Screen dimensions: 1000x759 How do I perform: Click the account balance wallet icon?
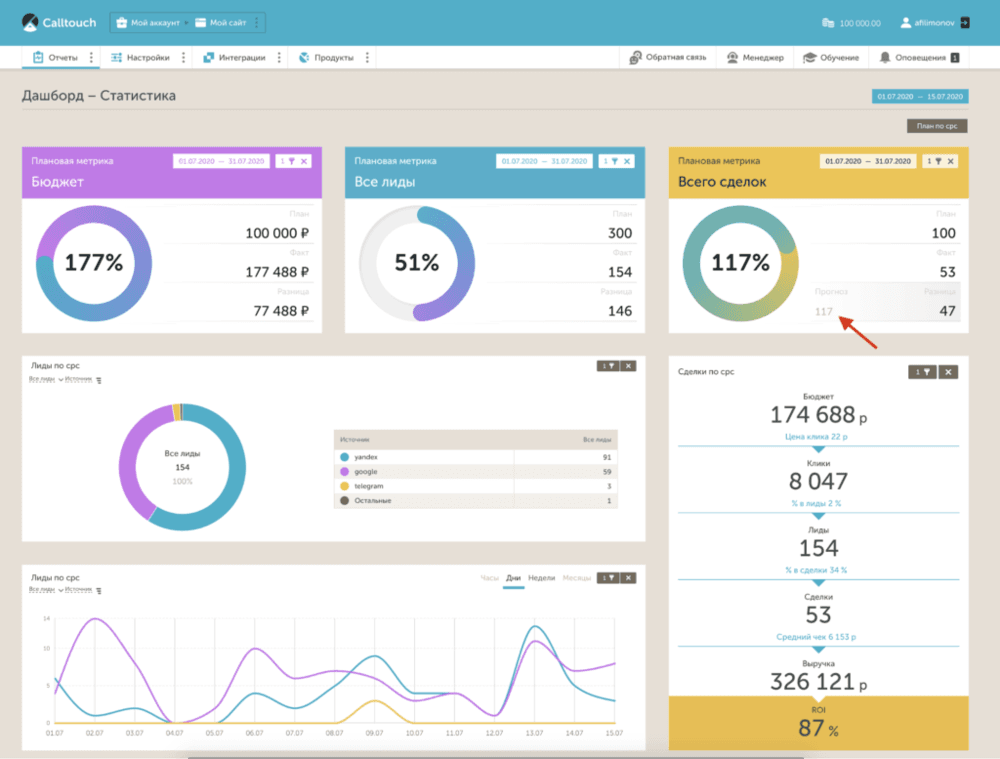(x=828, y=23)
